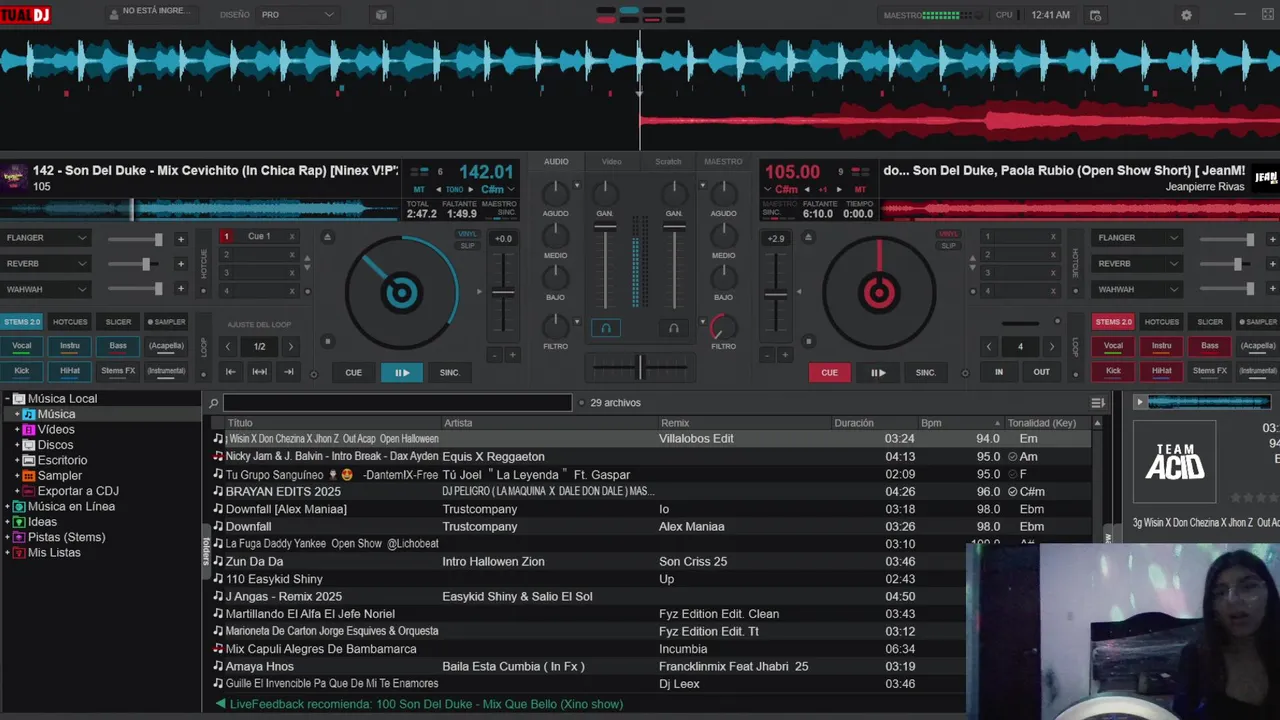This screenshot has width=1280, height=720.
Task: Play or pause the right deck
Action: [x=878, y=372]
